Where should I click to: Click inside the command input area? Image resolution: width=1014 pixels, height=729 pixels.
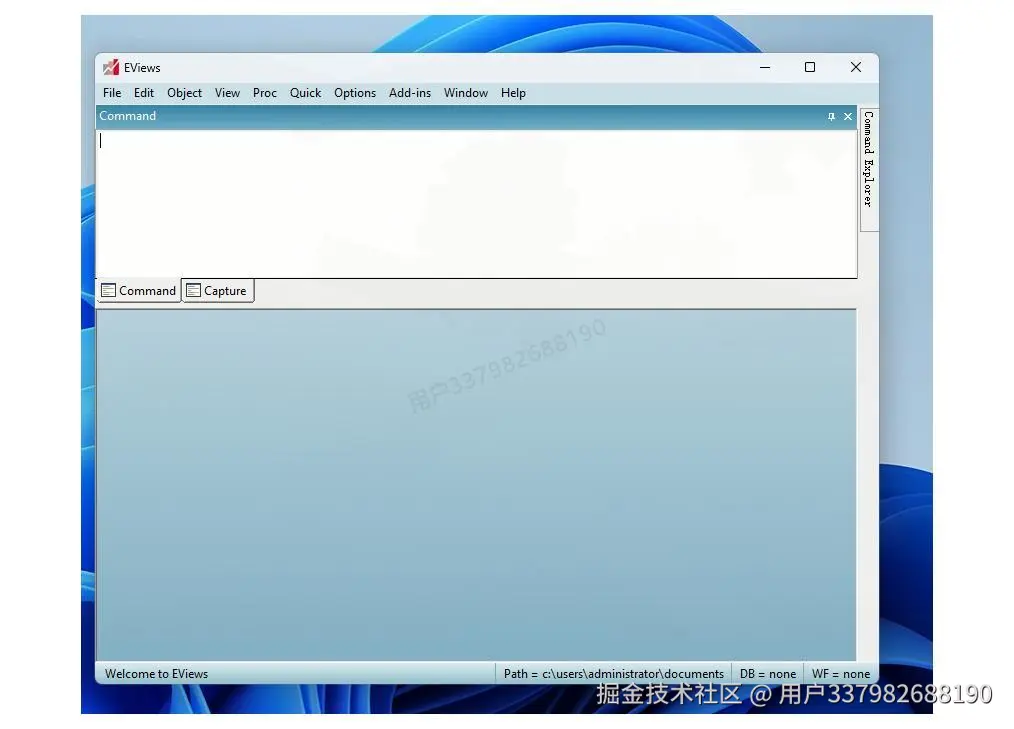click(x=477, y=204)
